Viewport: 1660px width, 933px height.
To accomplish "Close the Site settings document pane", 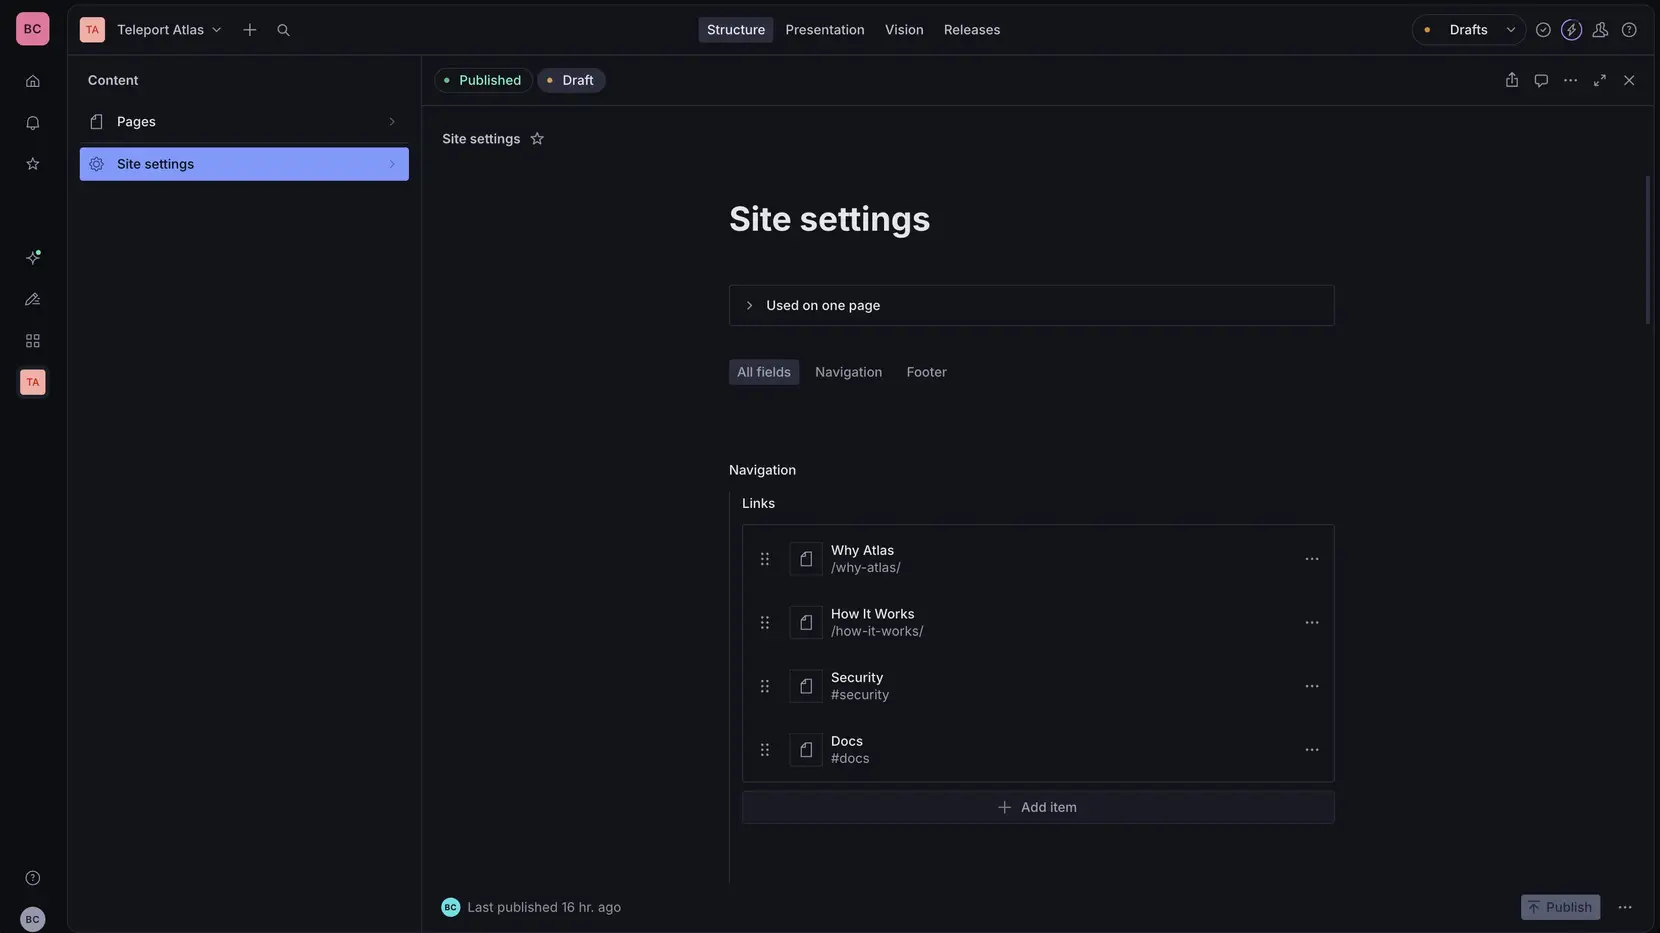I will [1629, 80].
